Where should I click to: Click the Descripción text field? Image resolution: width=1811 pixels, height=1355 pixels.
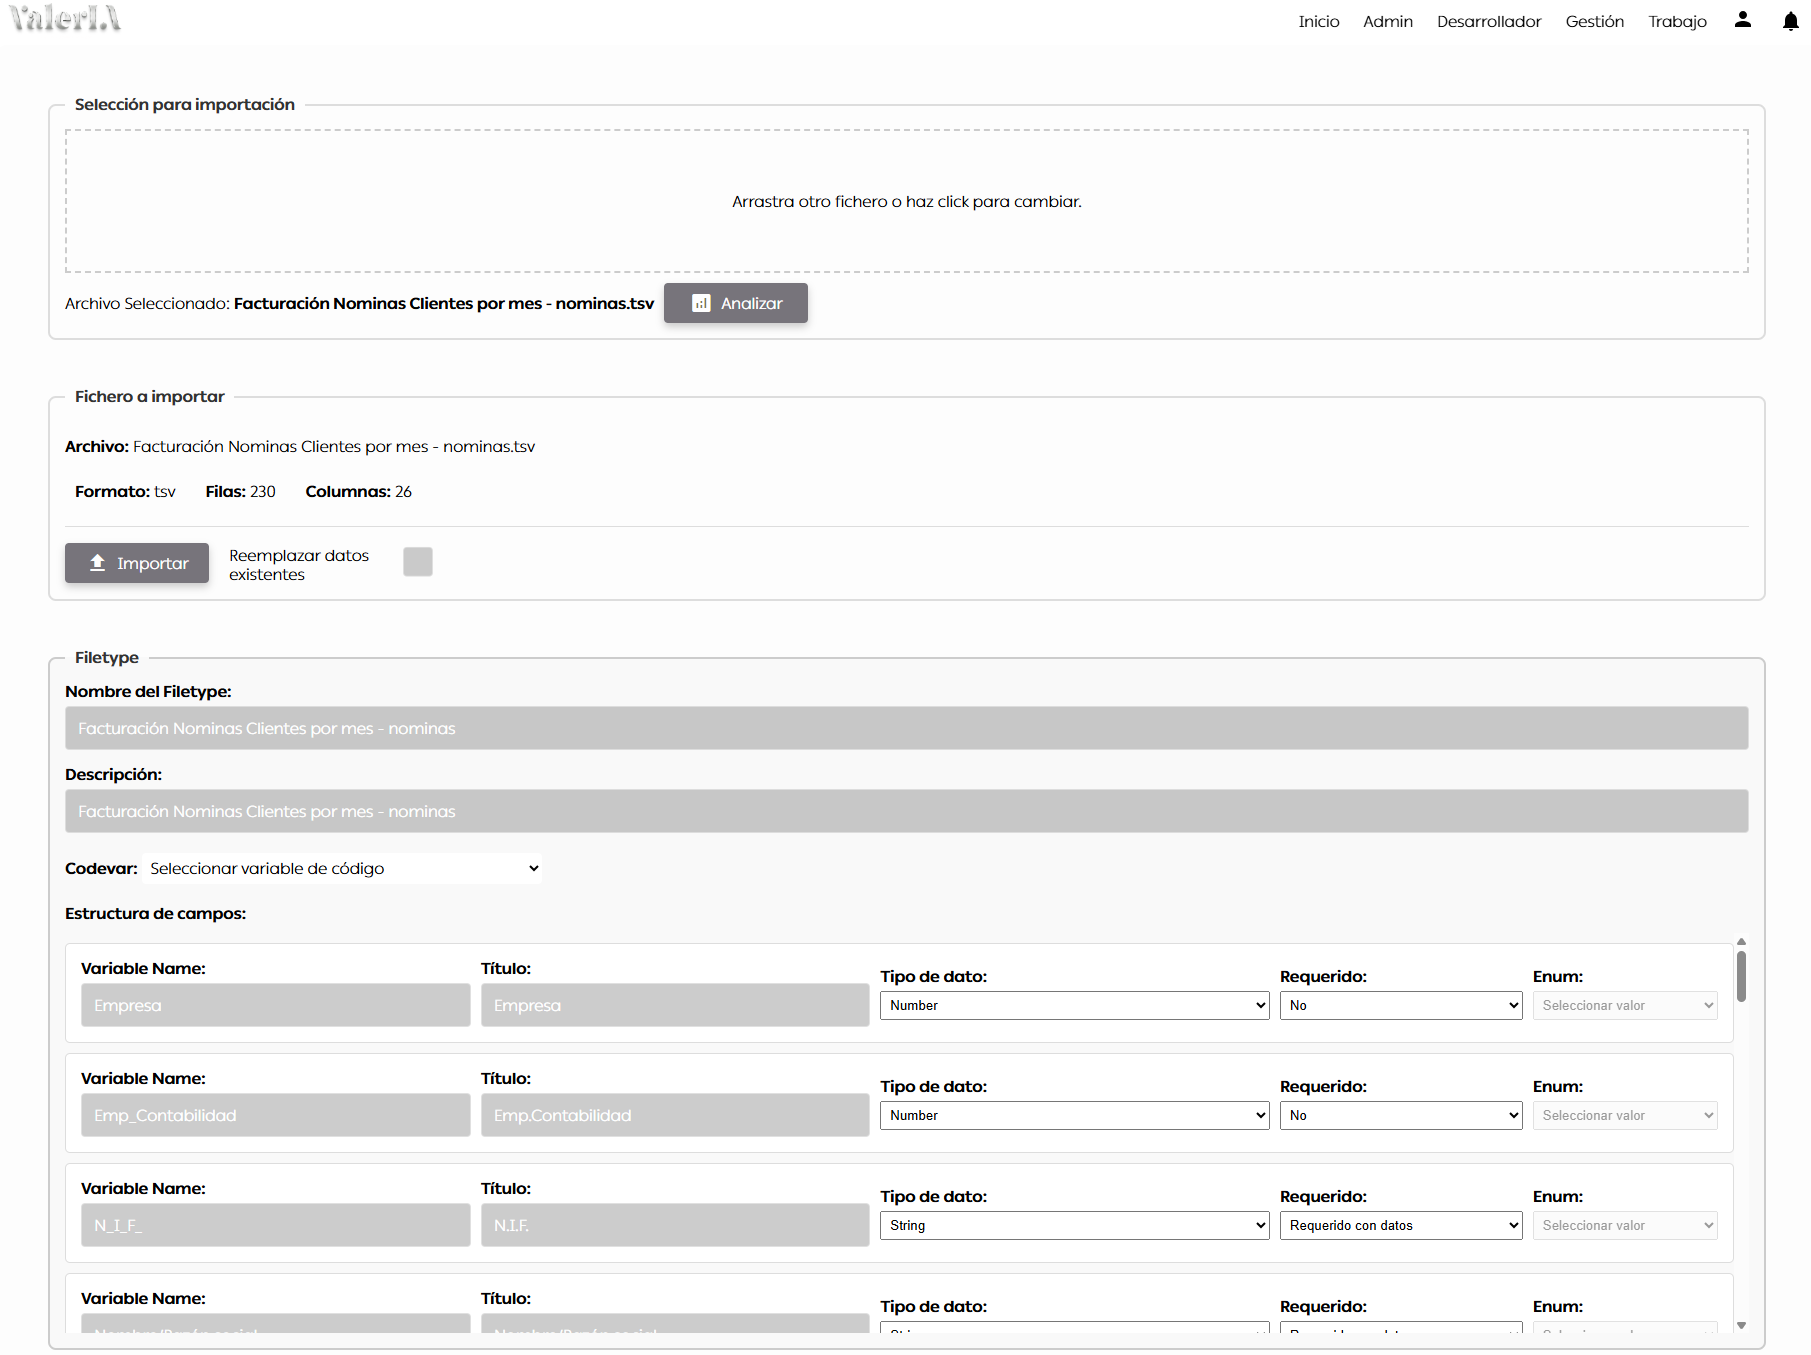(x=906, y=811)
